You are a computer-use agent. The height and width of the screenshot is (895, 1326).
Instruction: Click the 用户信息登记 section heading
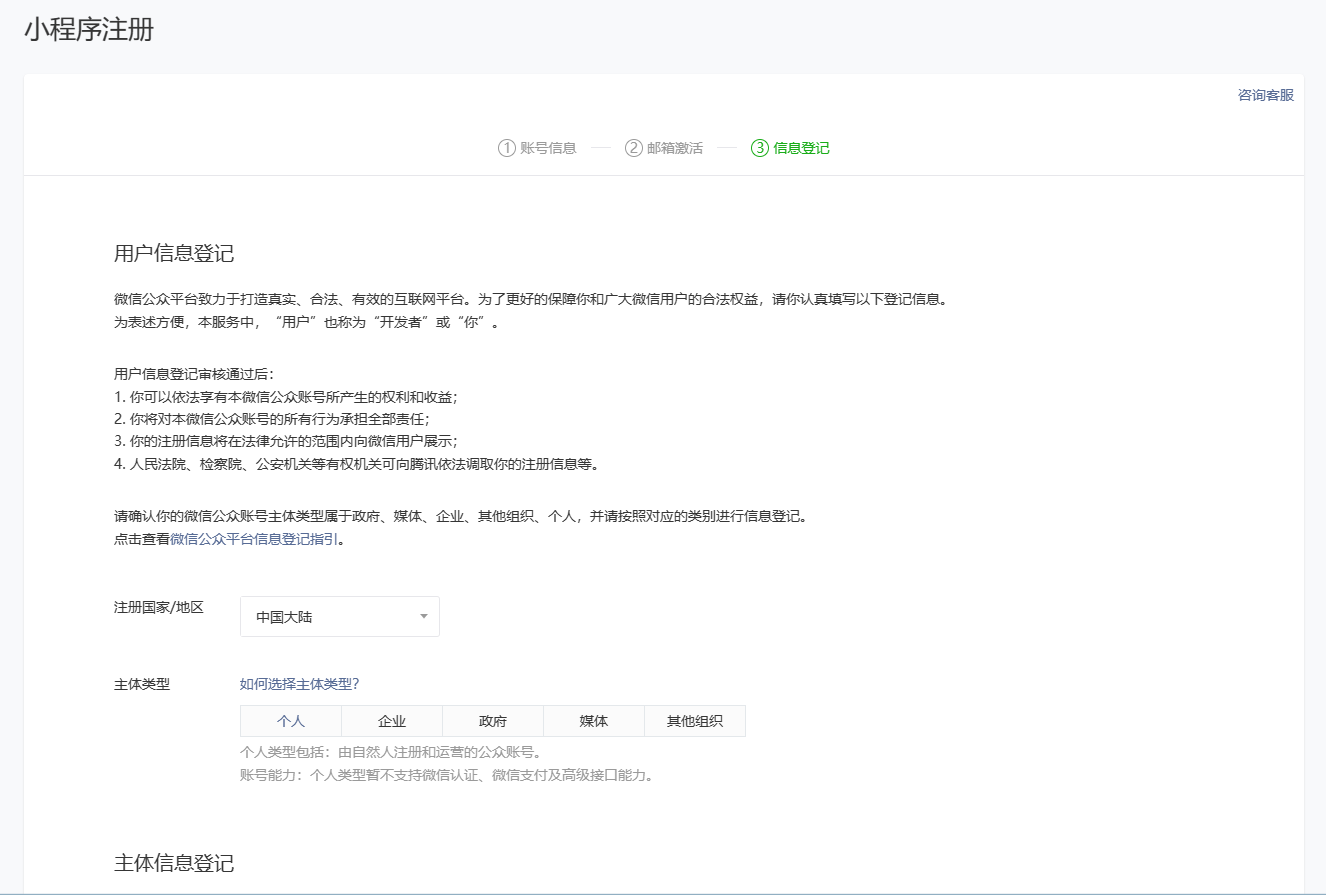click(x=174, y=253)
